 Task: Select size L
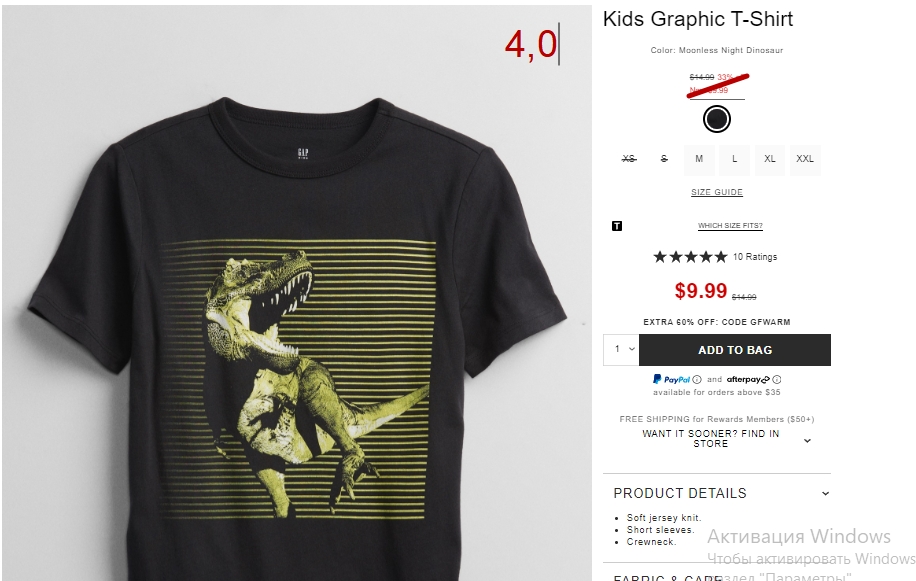pyautogui.click(x=734, y=159)
